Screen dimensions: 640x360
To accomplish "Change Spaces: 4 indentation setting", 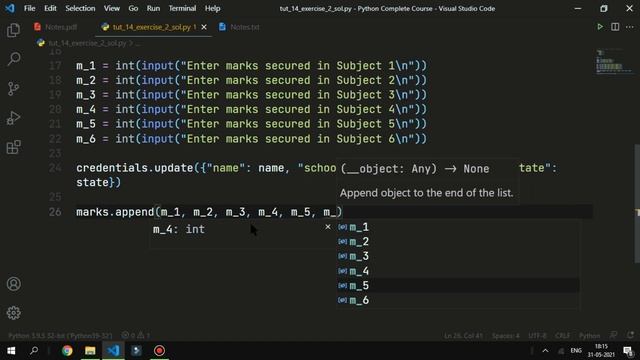I will (x=506, y=336).
